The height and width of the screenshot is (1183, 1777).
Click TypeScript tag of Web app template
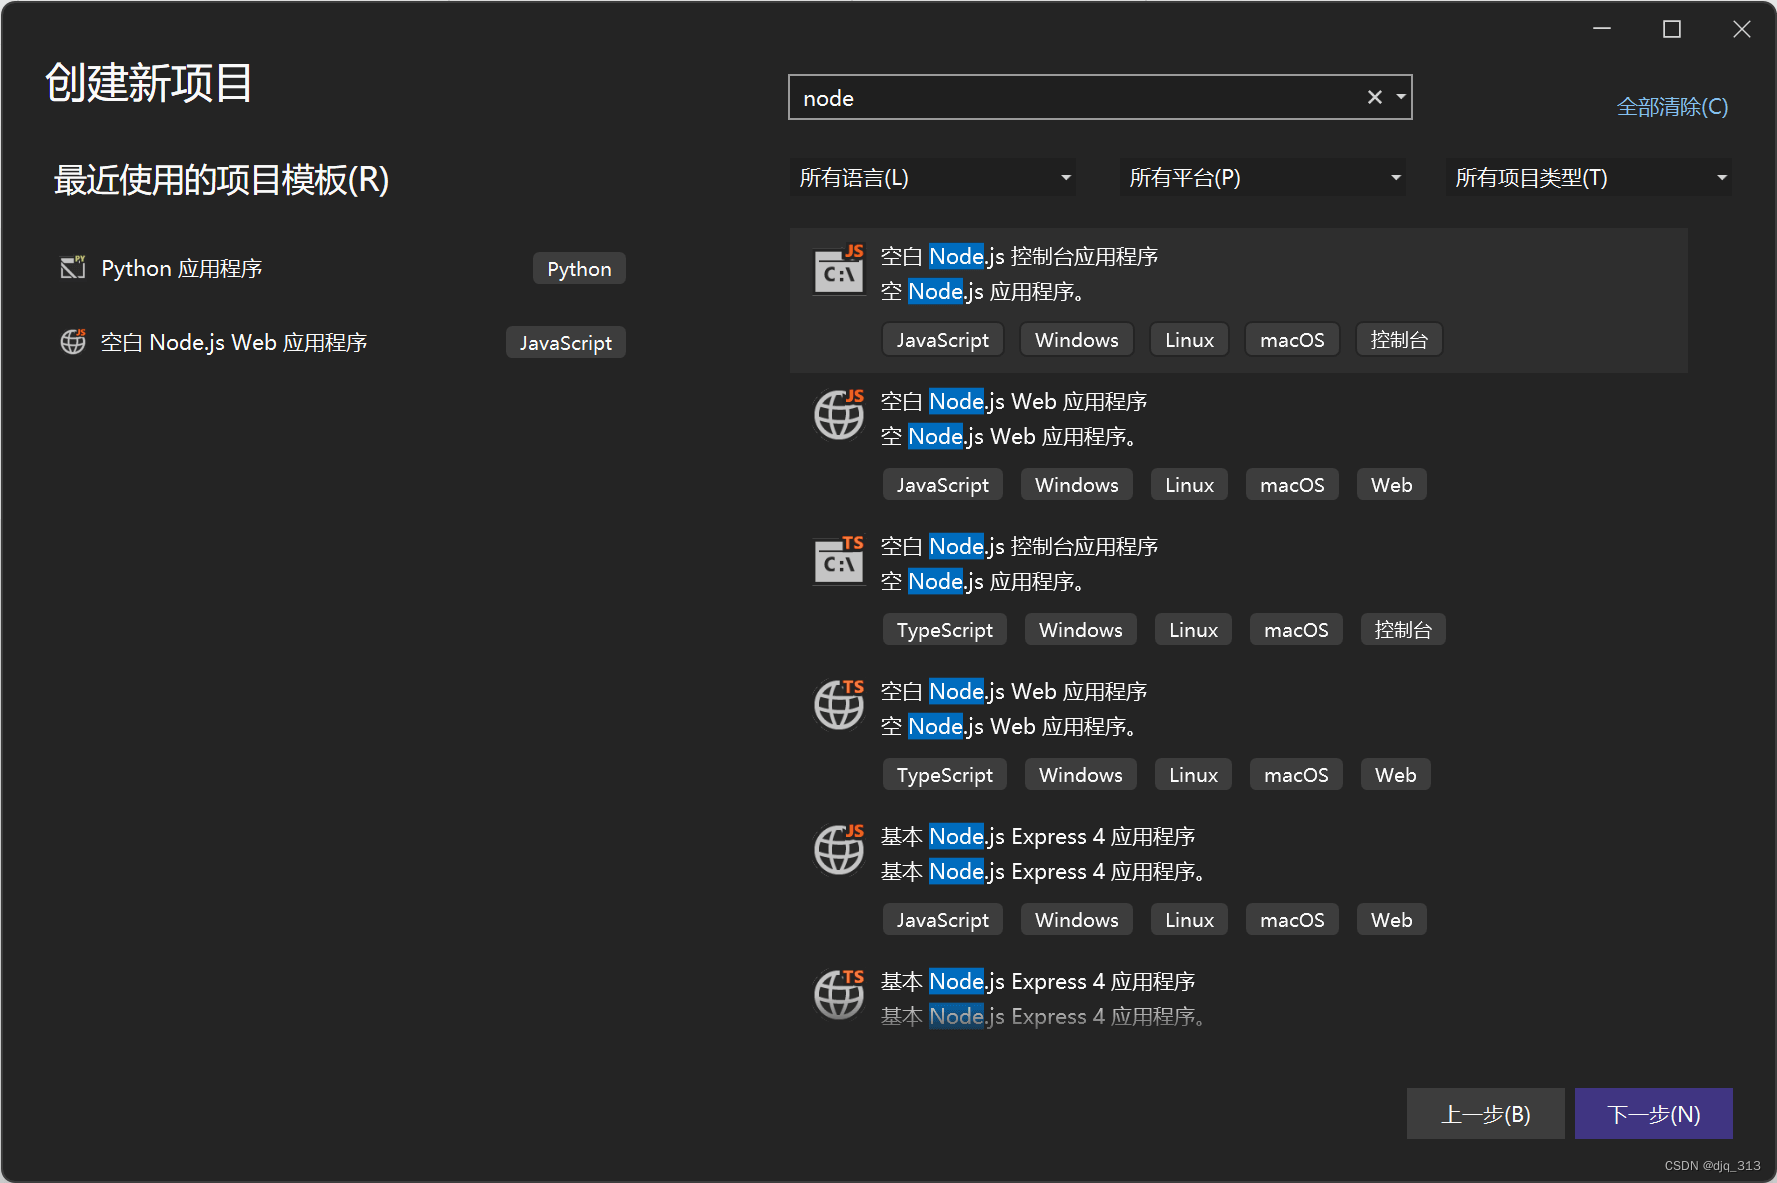(x=944, y=774)
